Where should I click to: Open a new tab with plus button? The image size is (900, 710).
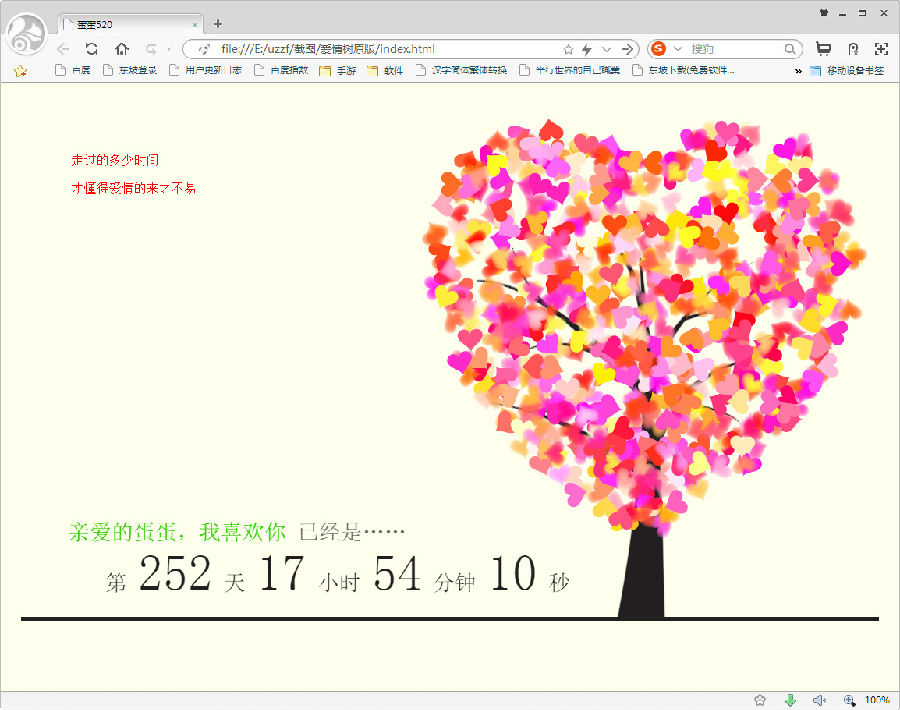218,23
